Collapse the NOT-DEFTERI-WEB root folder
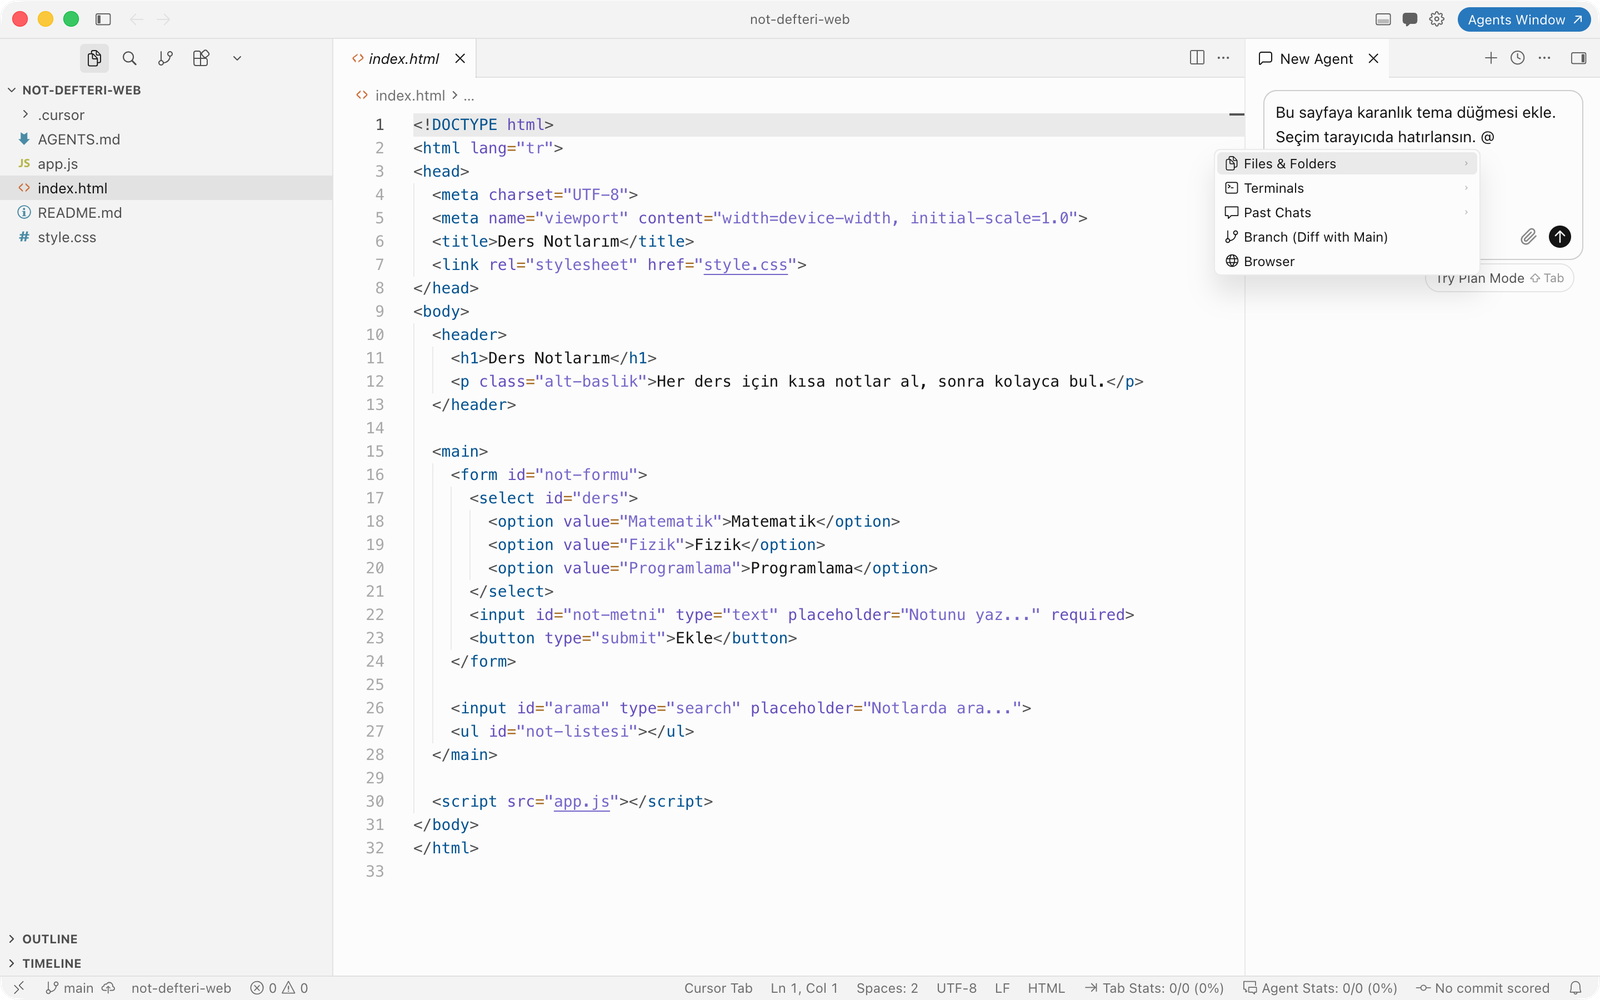This screenshot has width=1600, height=1000. (x=166, y=90)
